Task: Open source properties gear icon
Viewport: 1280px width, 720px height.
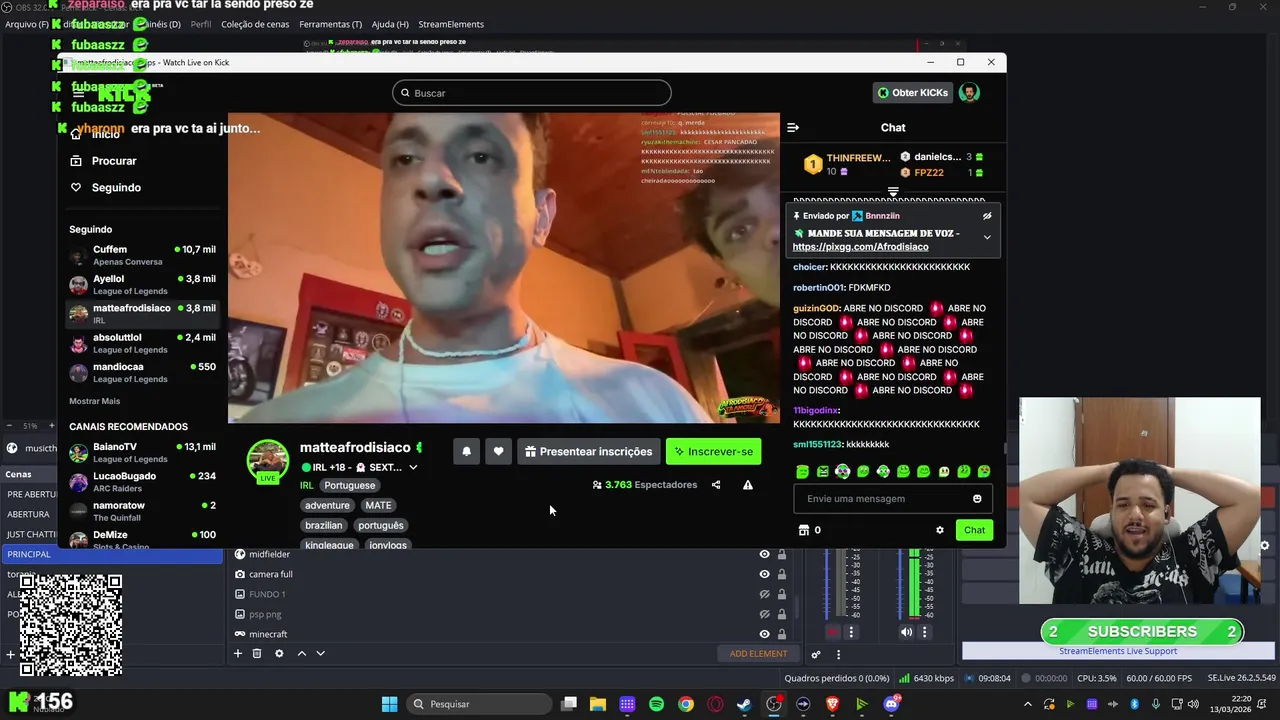Action: [x=279, y=654]
